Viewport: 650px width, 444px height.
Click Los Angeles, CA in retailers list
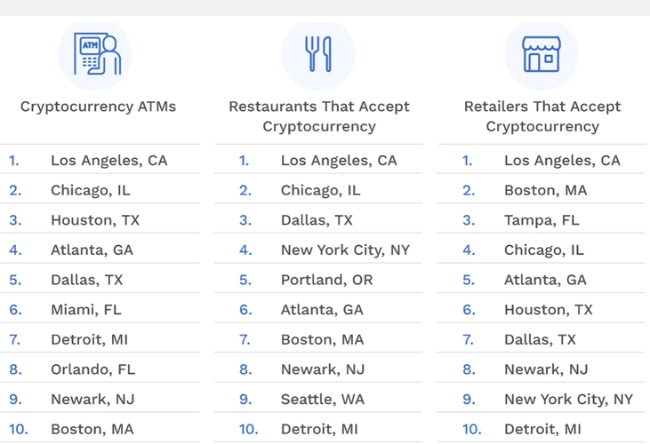point(562,160)
